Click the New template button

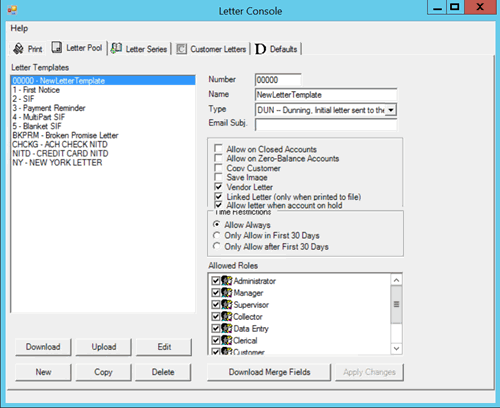[43, 372]
